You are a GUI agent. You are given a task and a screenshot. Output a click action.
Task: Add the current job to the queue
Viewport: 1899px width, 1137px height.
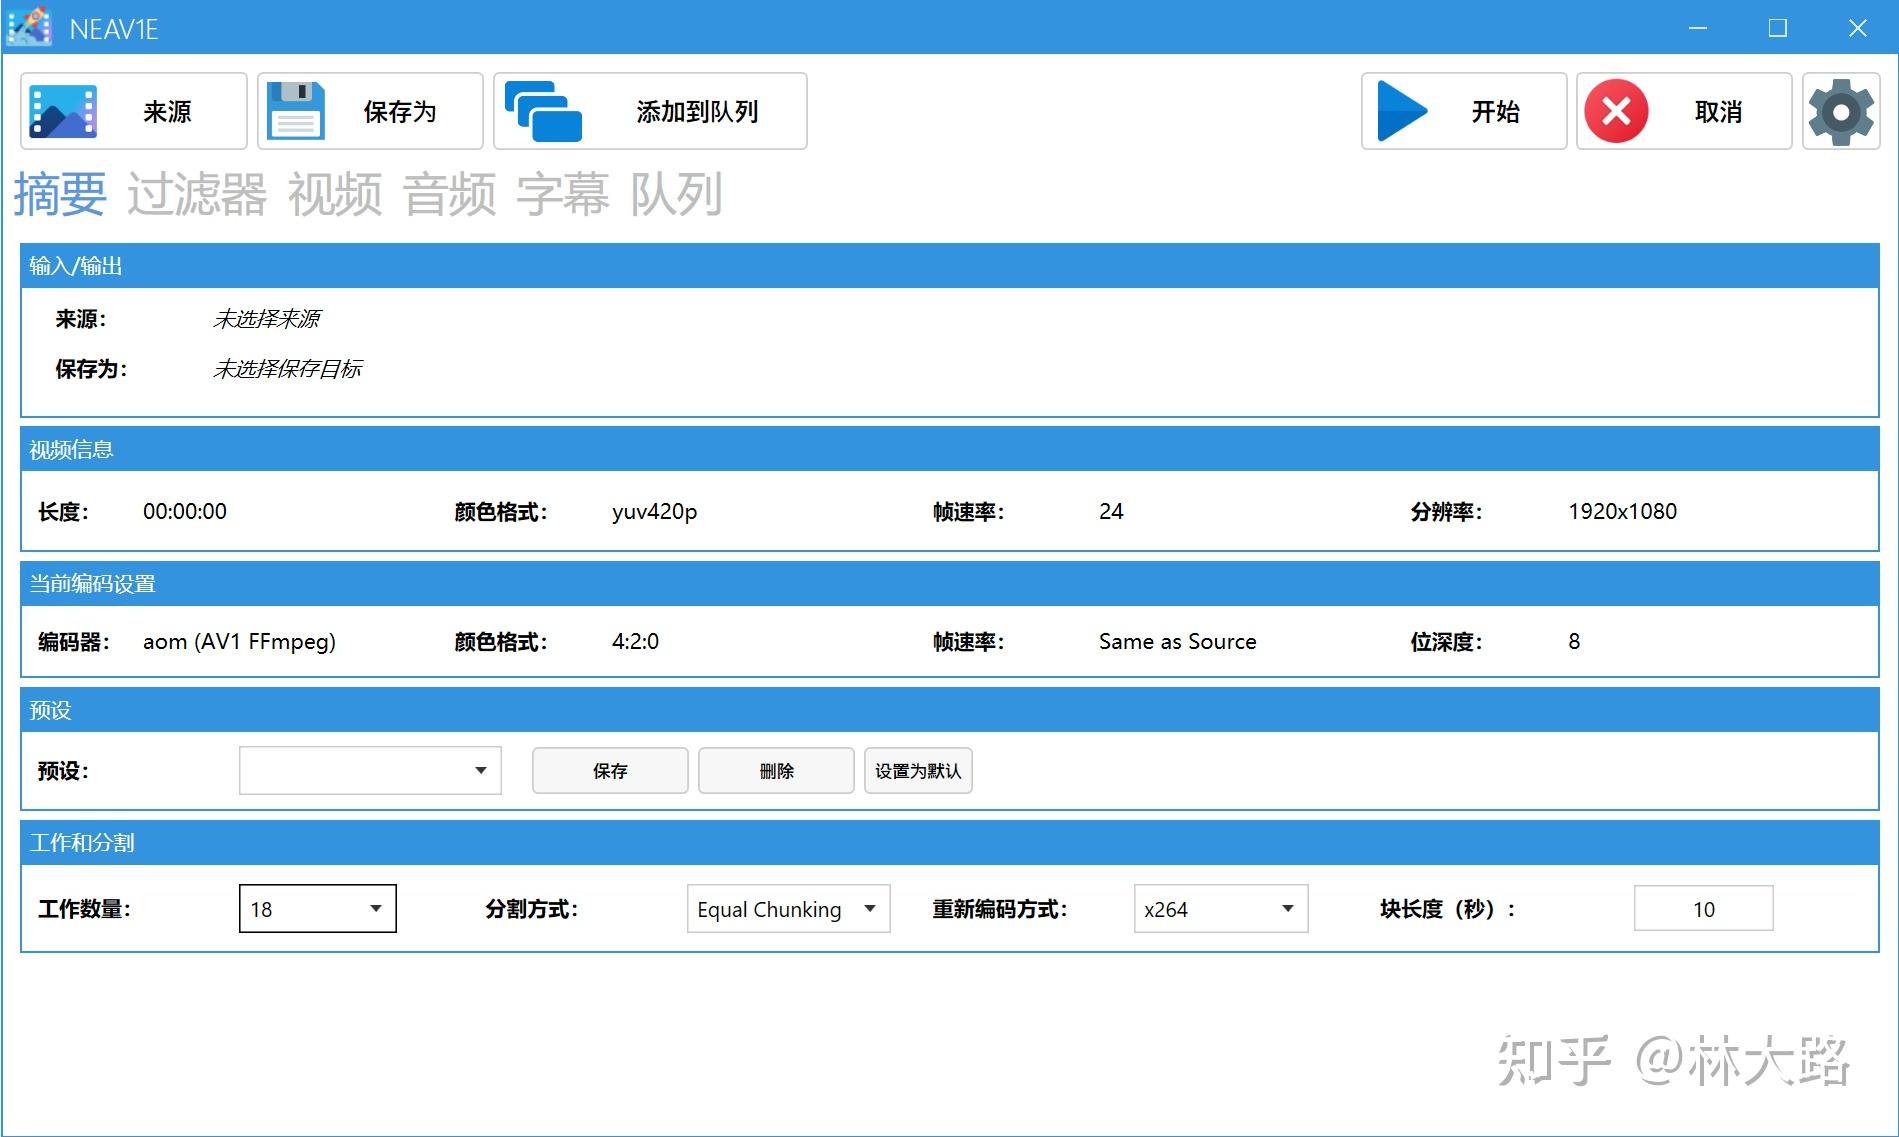(650, 111)
